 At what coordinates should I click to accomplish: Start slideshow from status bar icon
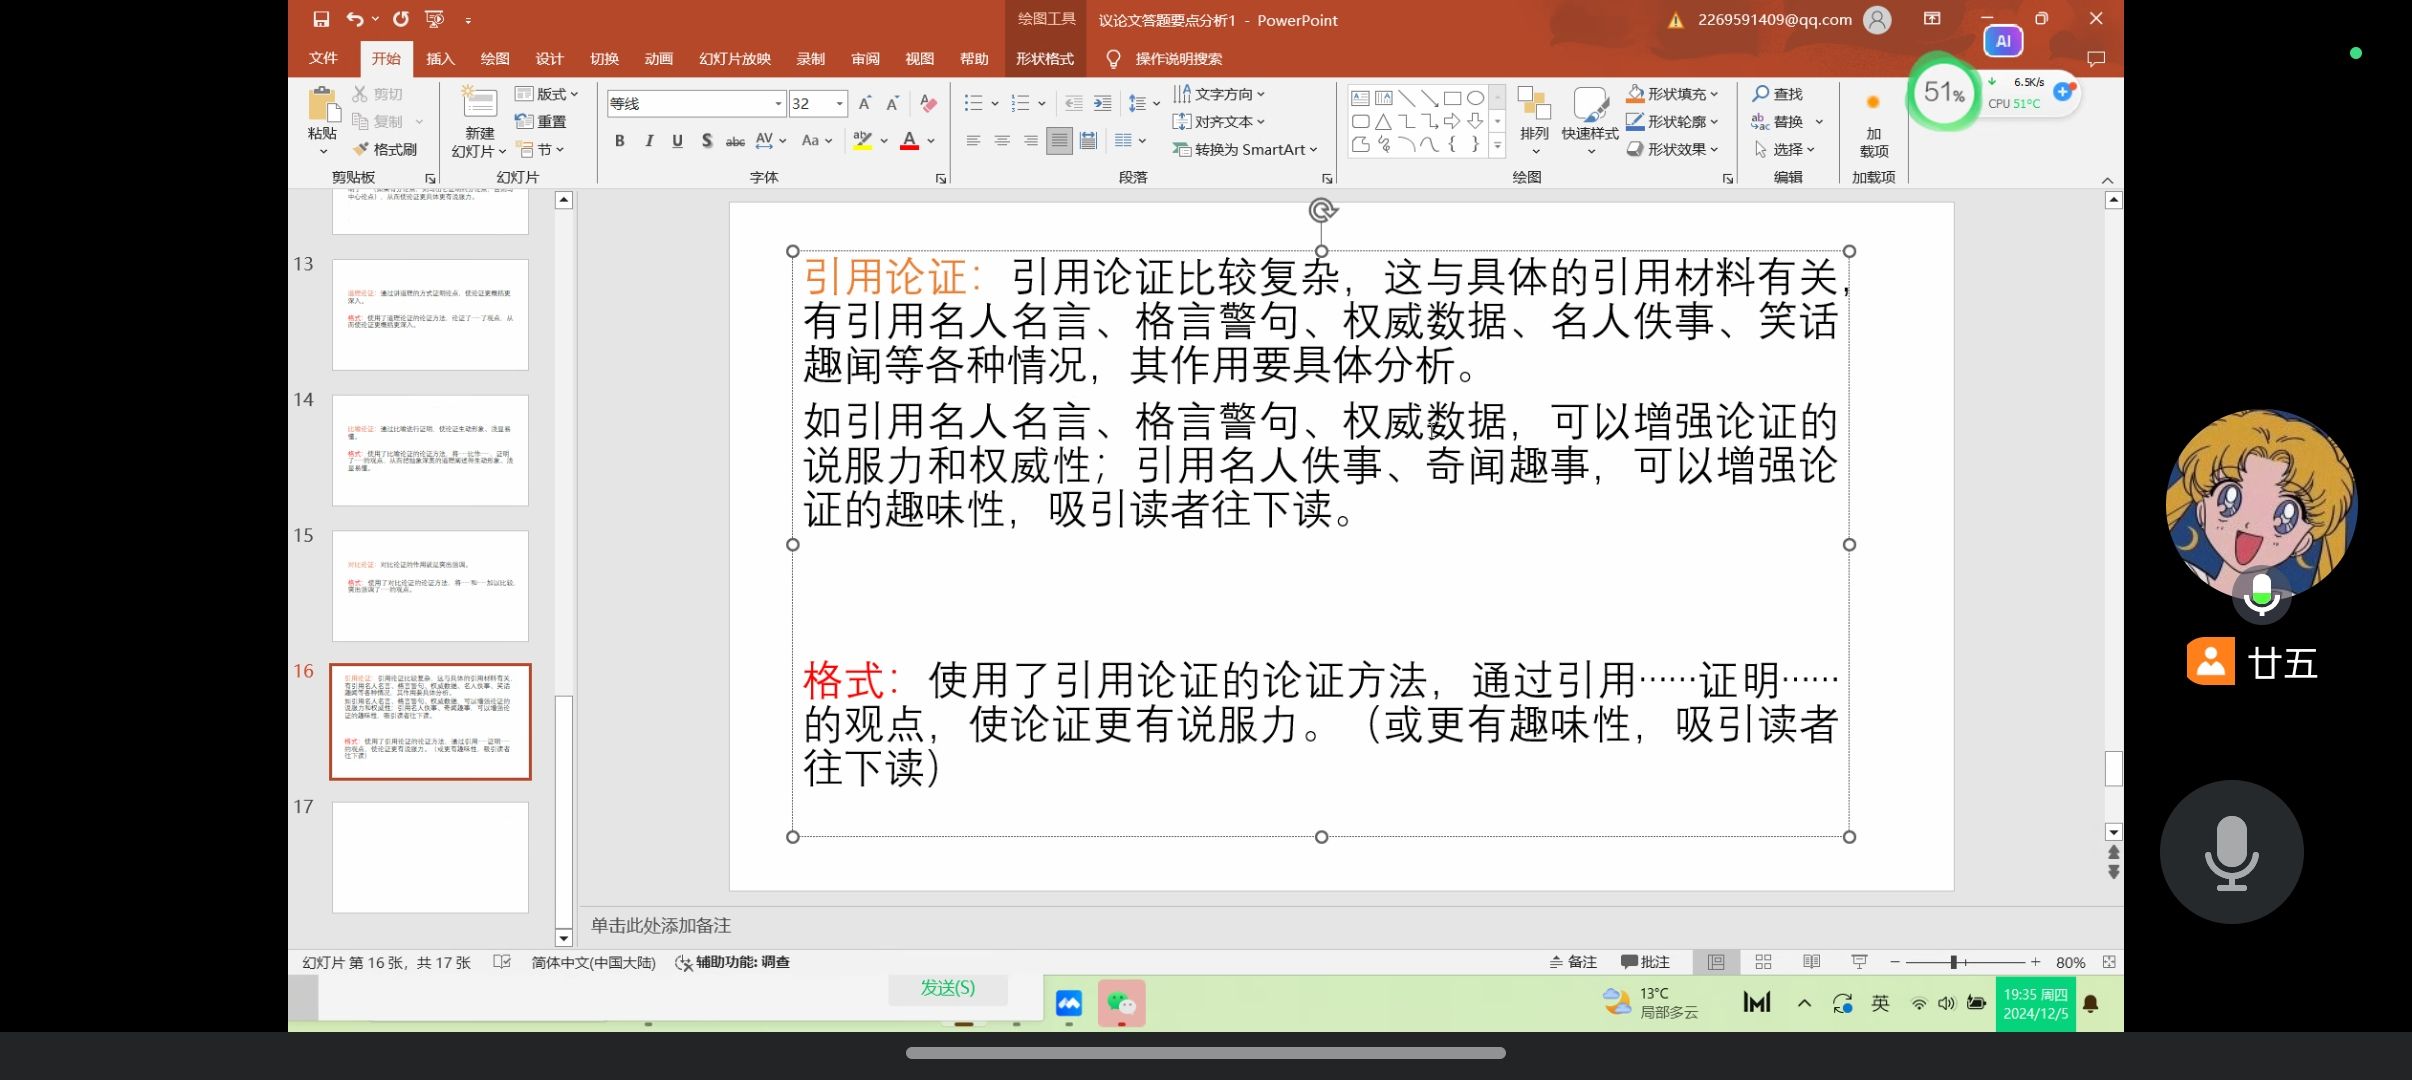coord(1859,962)
